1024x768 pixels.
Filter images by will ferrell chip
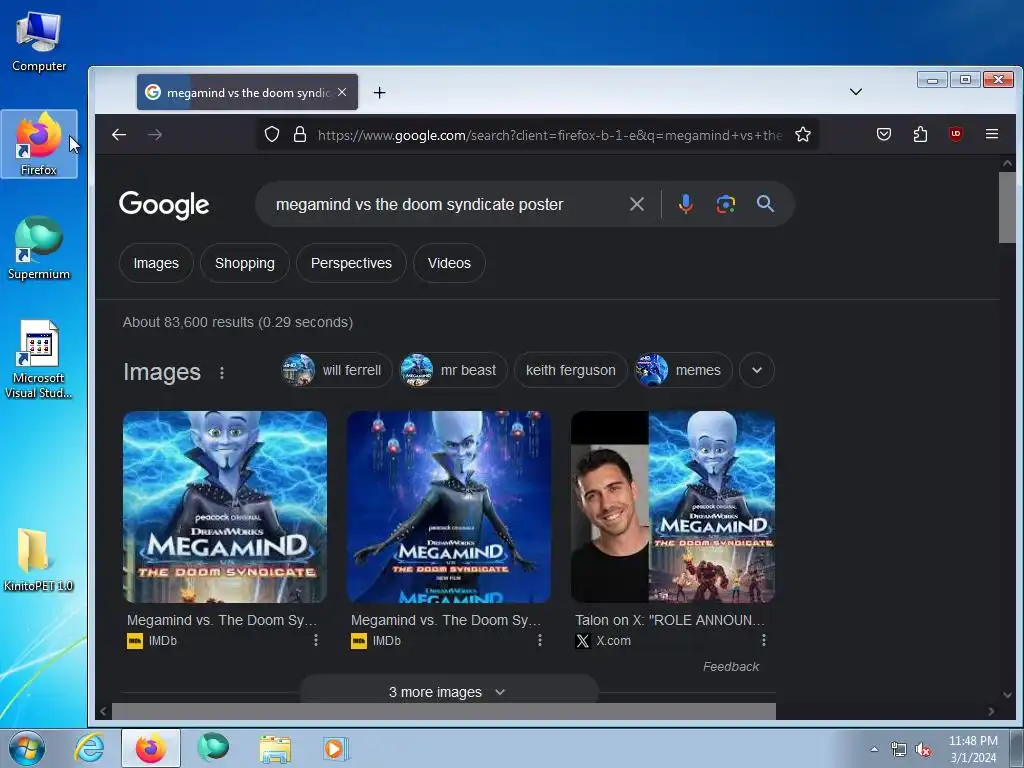[336, 370]
